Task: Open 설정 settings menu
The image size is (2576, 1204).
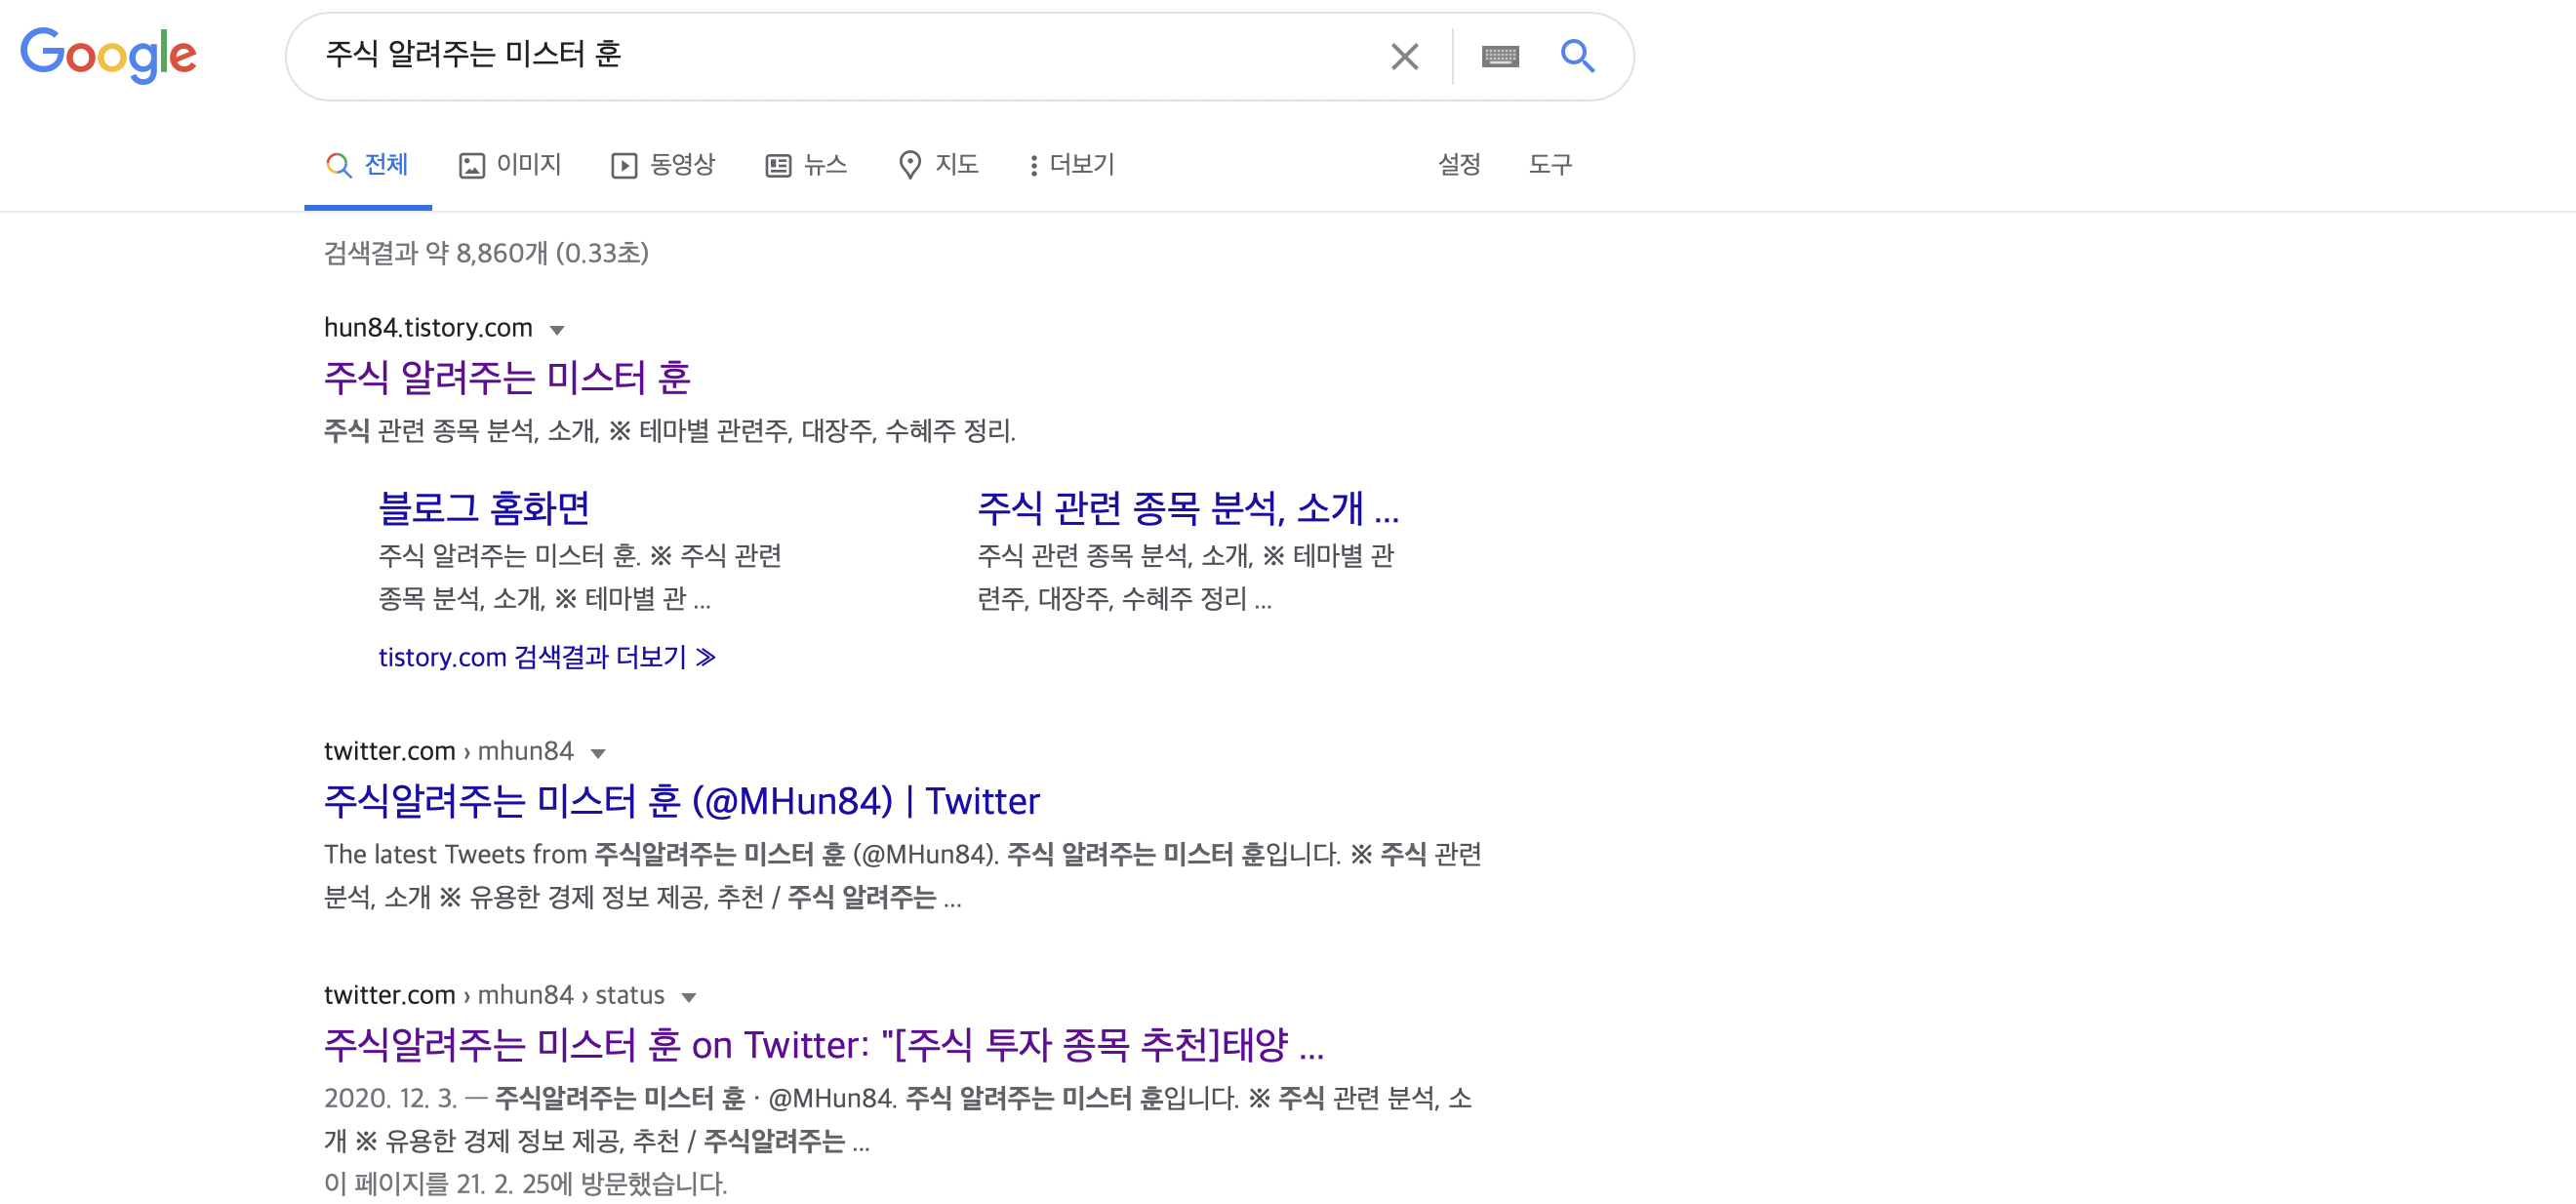Action: click(1459, 165)
